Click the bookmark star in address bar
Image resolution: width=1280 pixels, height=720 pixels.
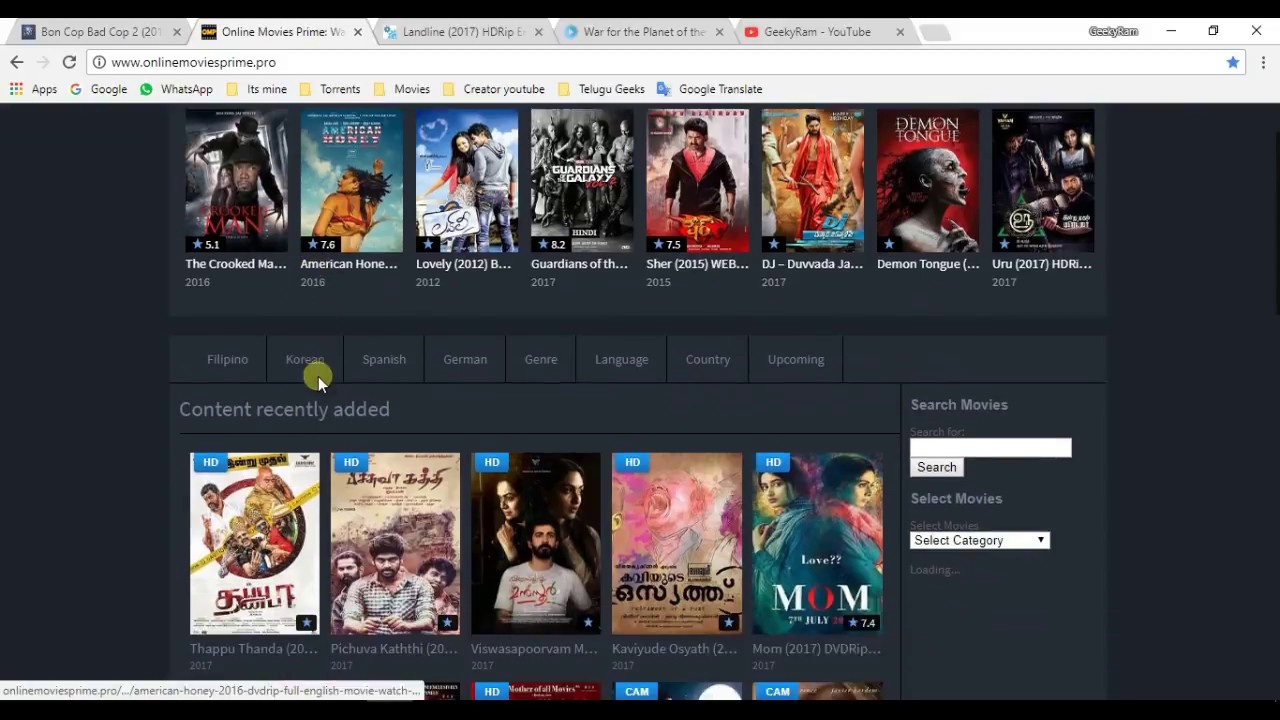(1233, 62)
